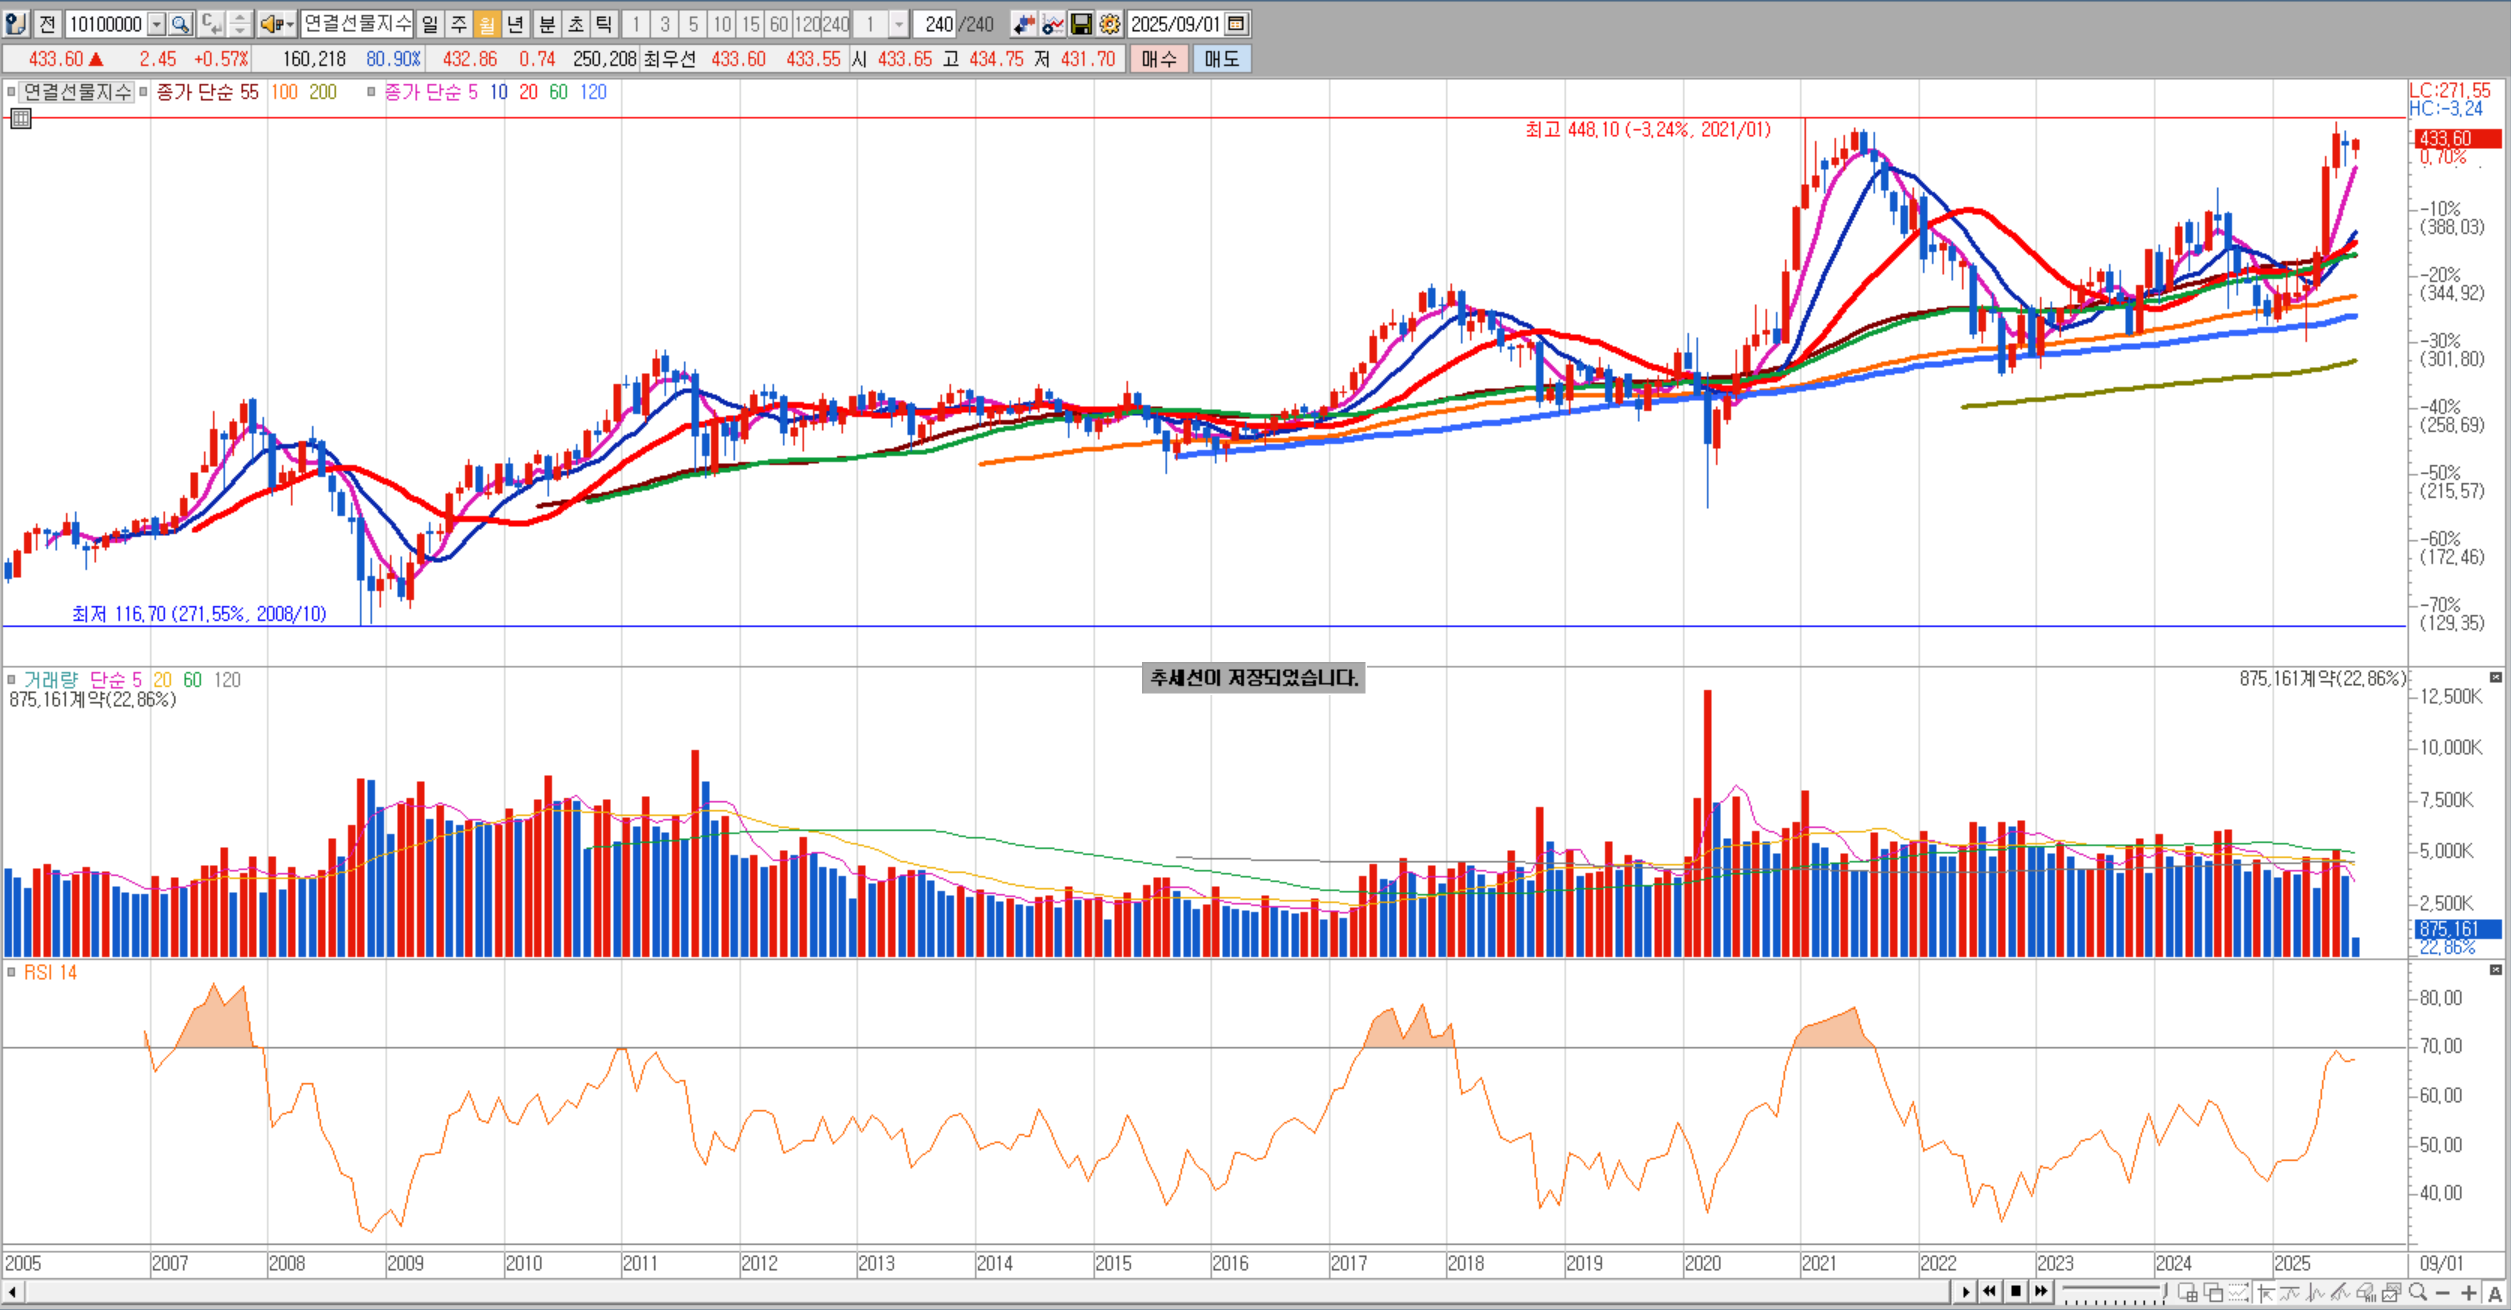Toggle the 거래량 indicator checkbox
This screenshot has width=2511, height=1310.
pos(11,680)
